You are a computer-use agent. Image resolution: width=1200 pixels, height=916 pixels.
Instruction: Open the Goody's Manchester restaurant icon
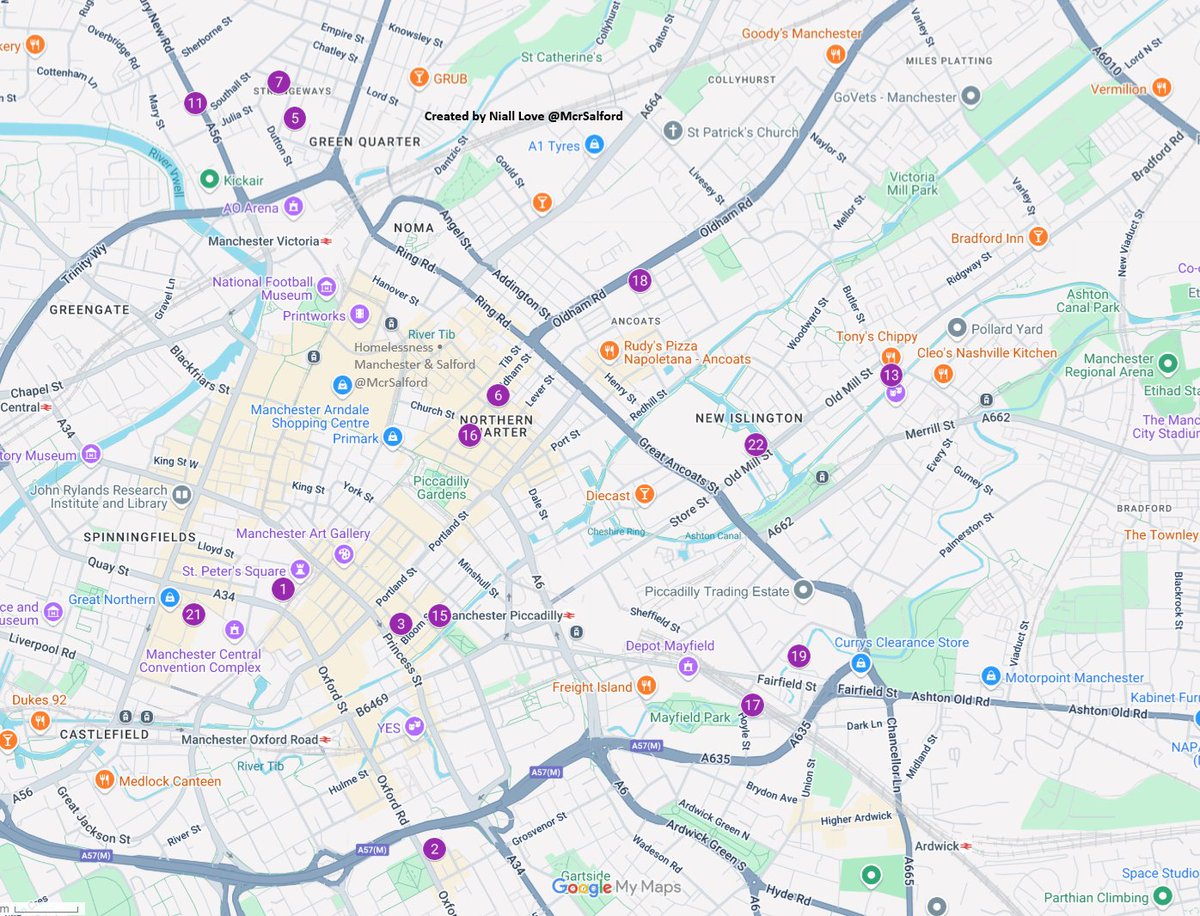[836, 55]
